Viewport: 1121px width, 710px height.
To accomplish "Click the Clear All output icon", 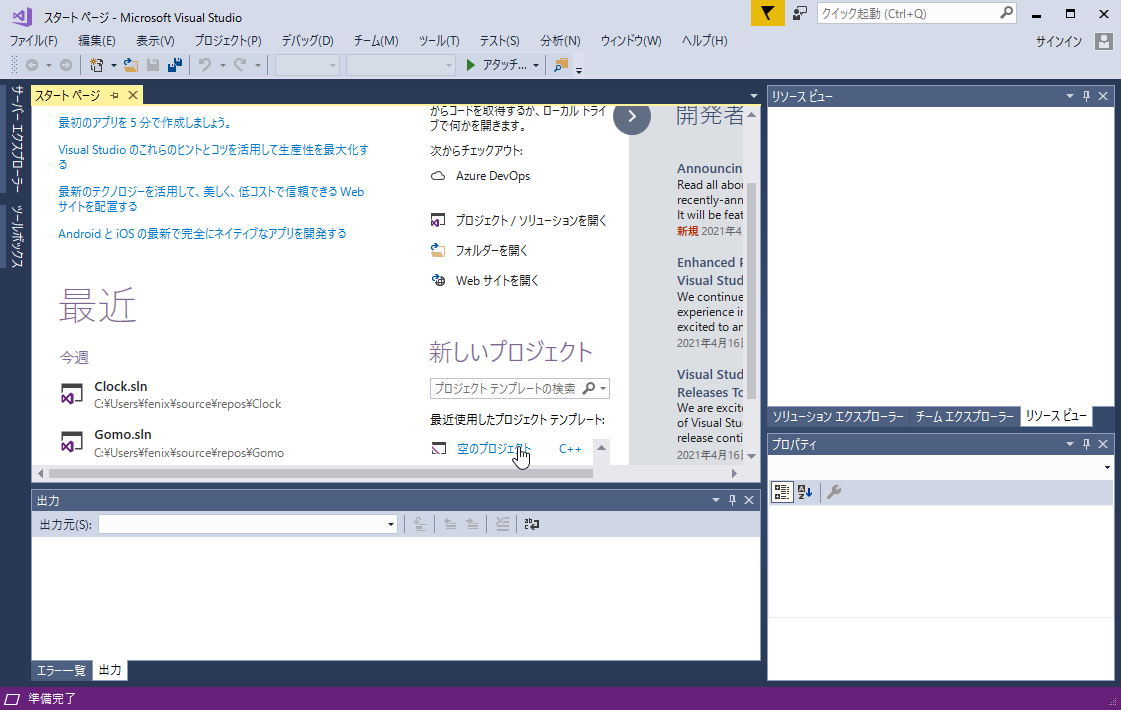I will click(x=502, y=523).
